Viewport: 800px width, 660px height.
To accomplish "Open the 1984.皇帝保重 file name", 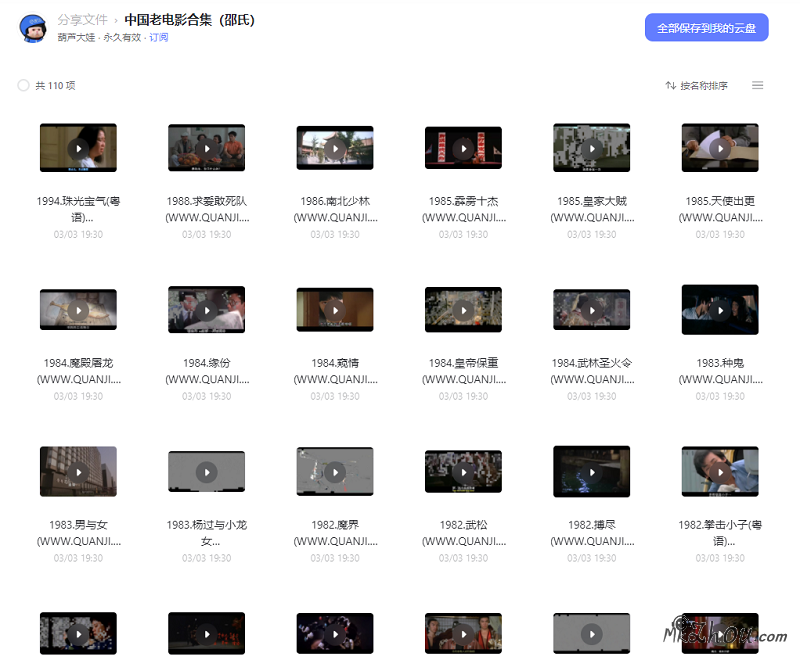I will 463,371.
